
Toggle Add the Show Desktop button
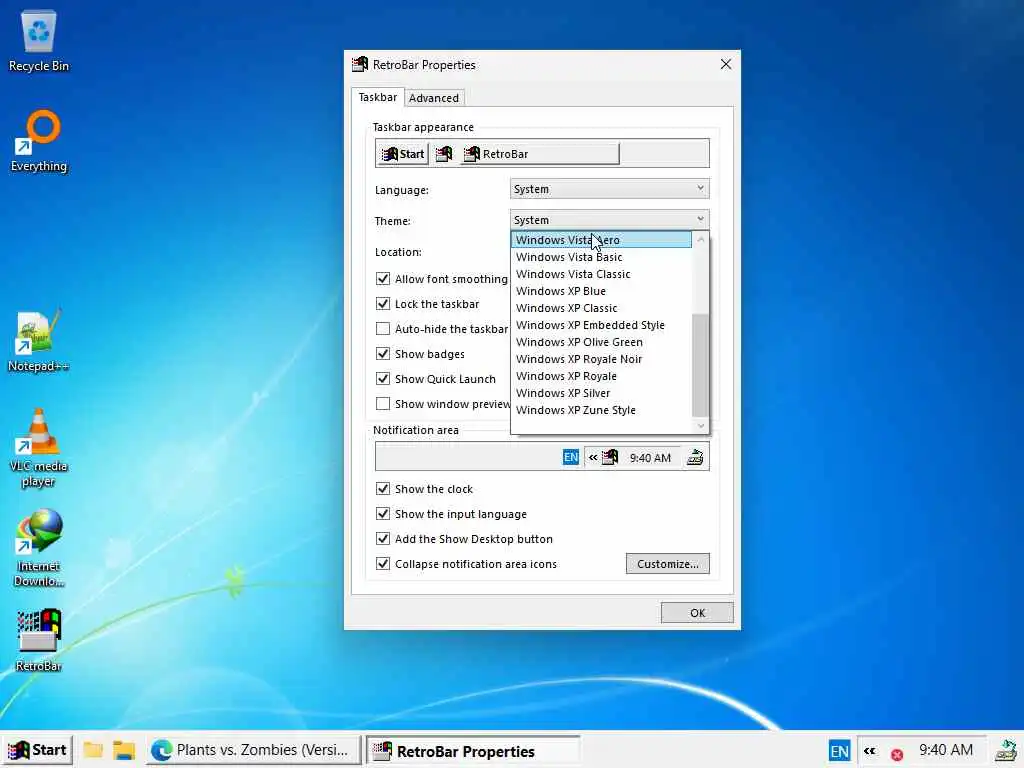point(383,539)
